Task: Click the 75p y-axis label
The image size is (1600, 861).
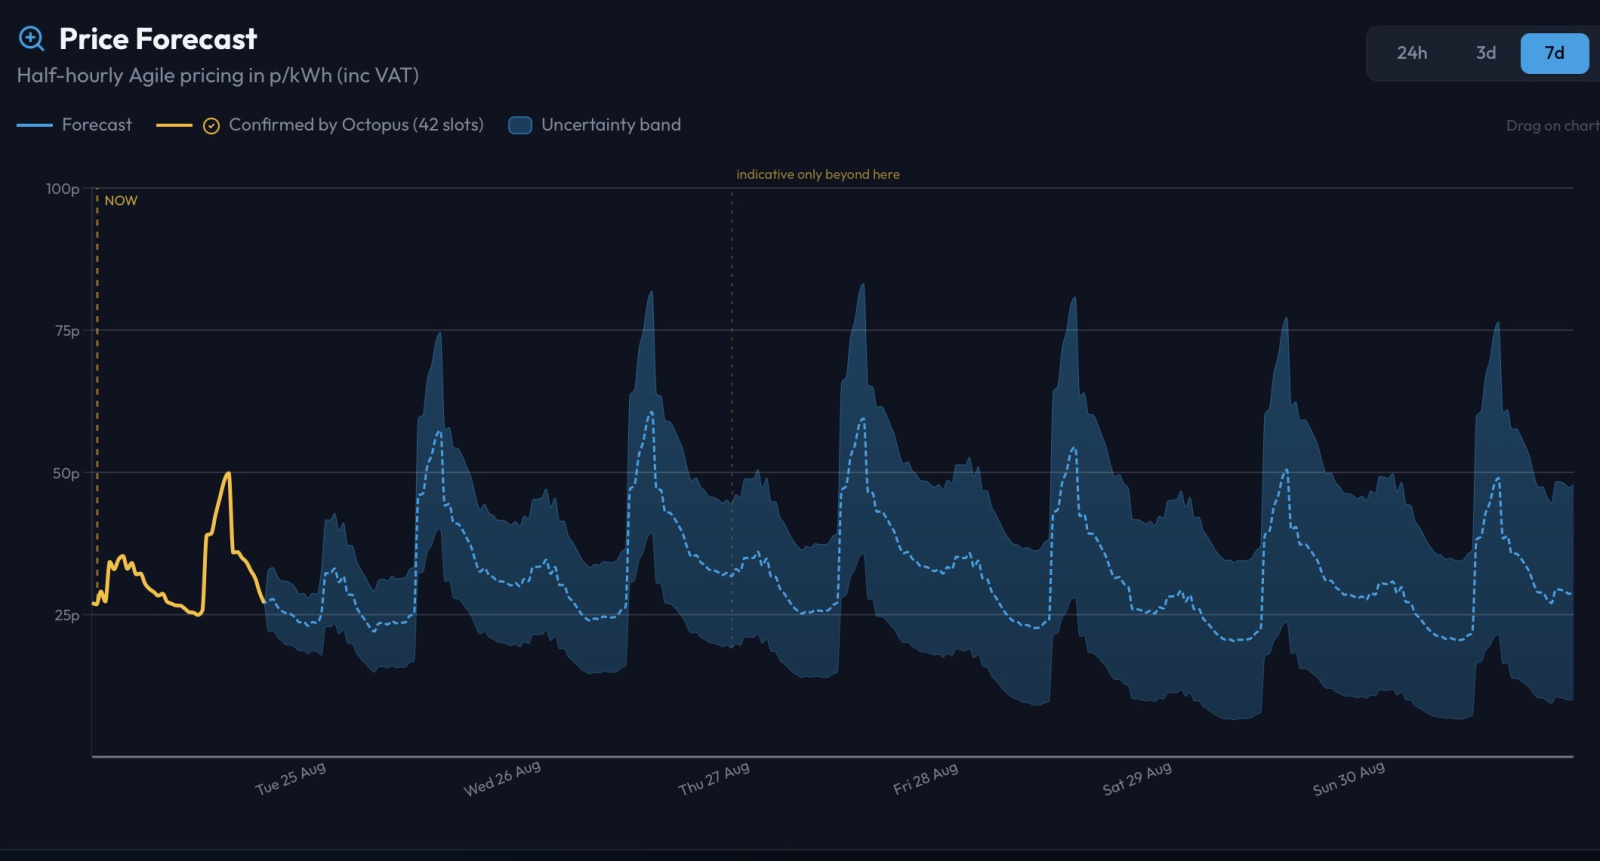Action: point(67,331)
